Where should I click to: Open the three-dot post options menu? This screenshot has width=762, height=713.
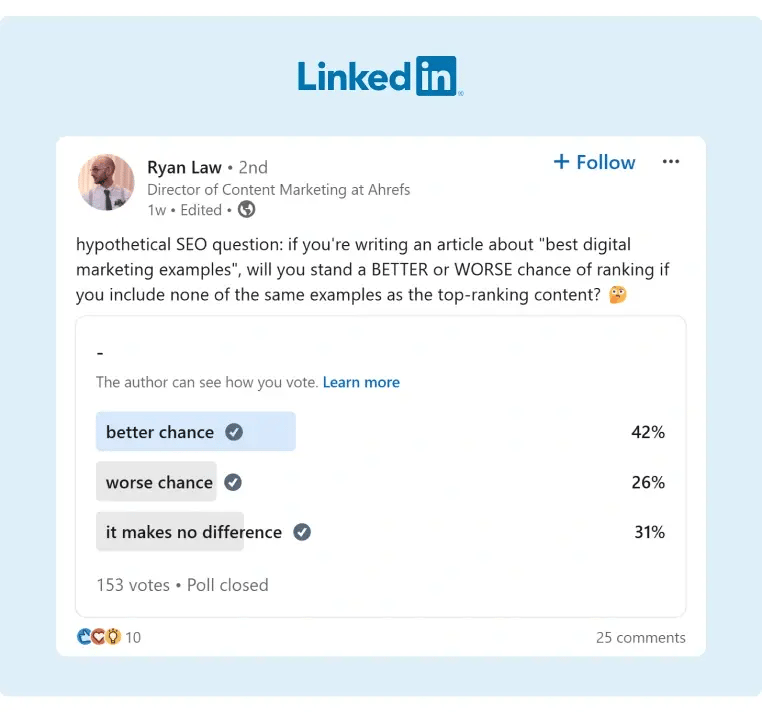[671, 162]
